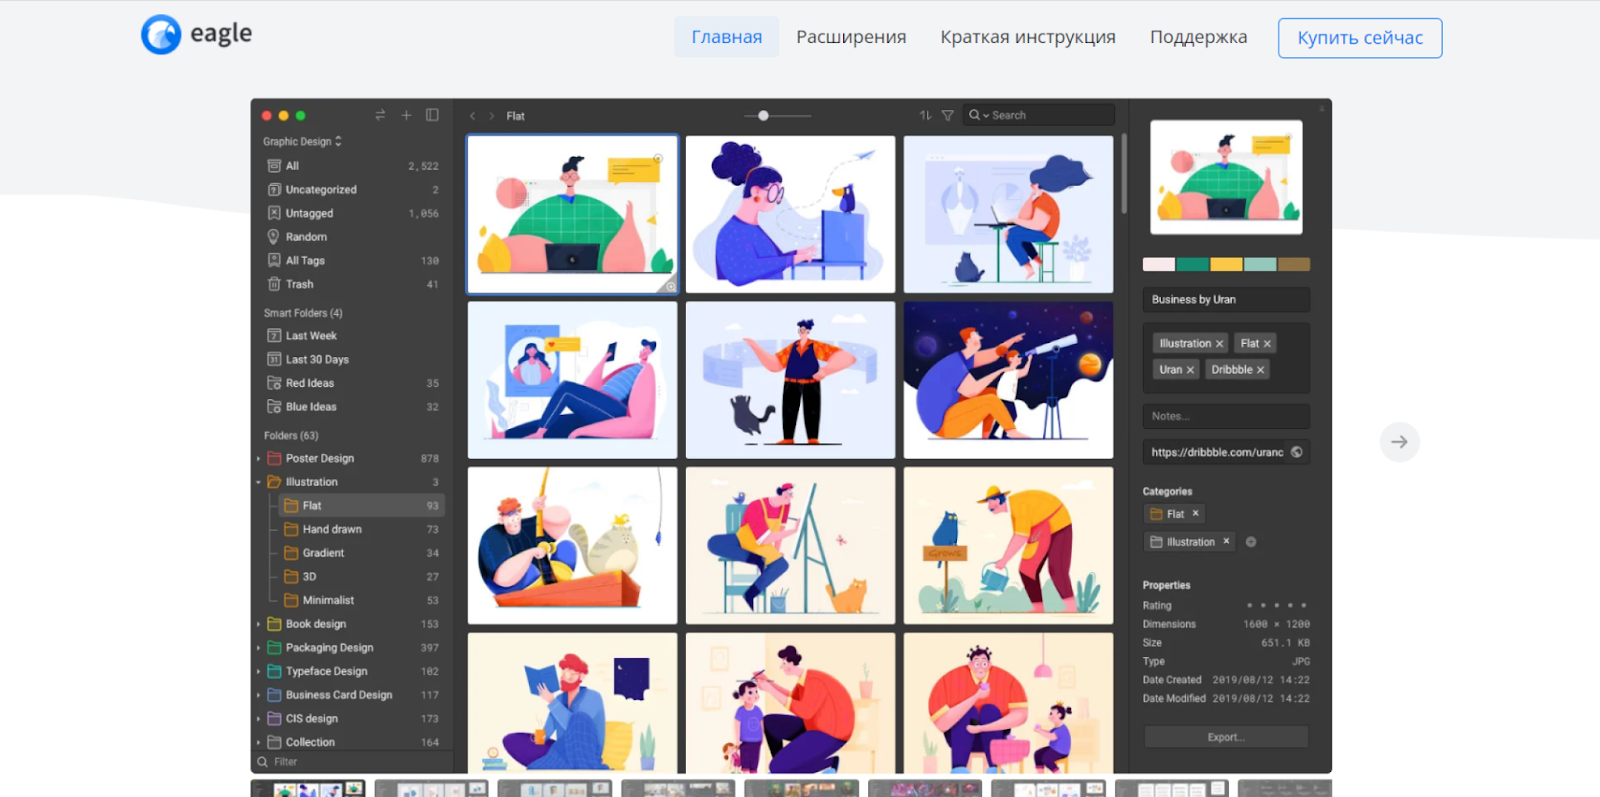Set rating using the rating dots

1276,606
